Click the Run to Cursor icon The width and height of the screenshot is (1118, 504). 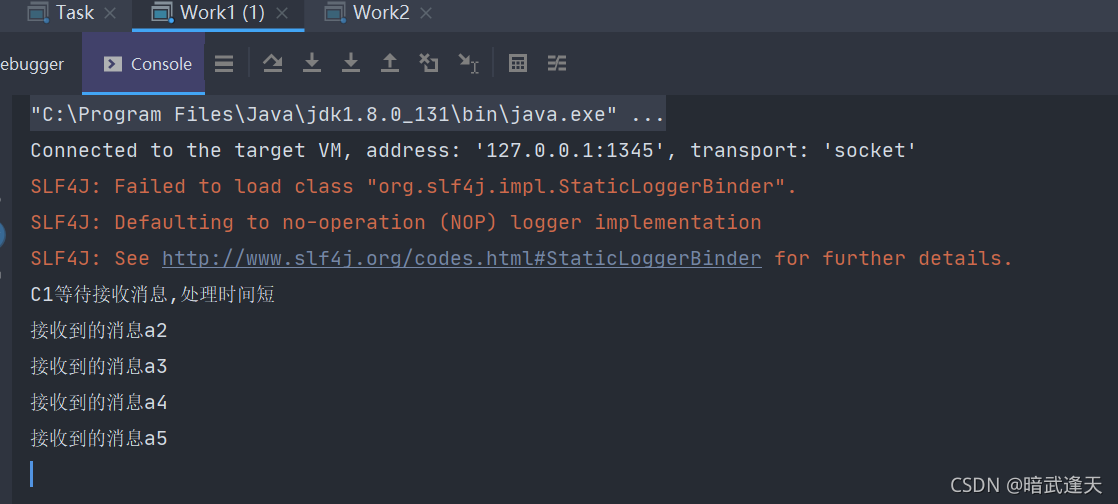(x=468, y=63)
